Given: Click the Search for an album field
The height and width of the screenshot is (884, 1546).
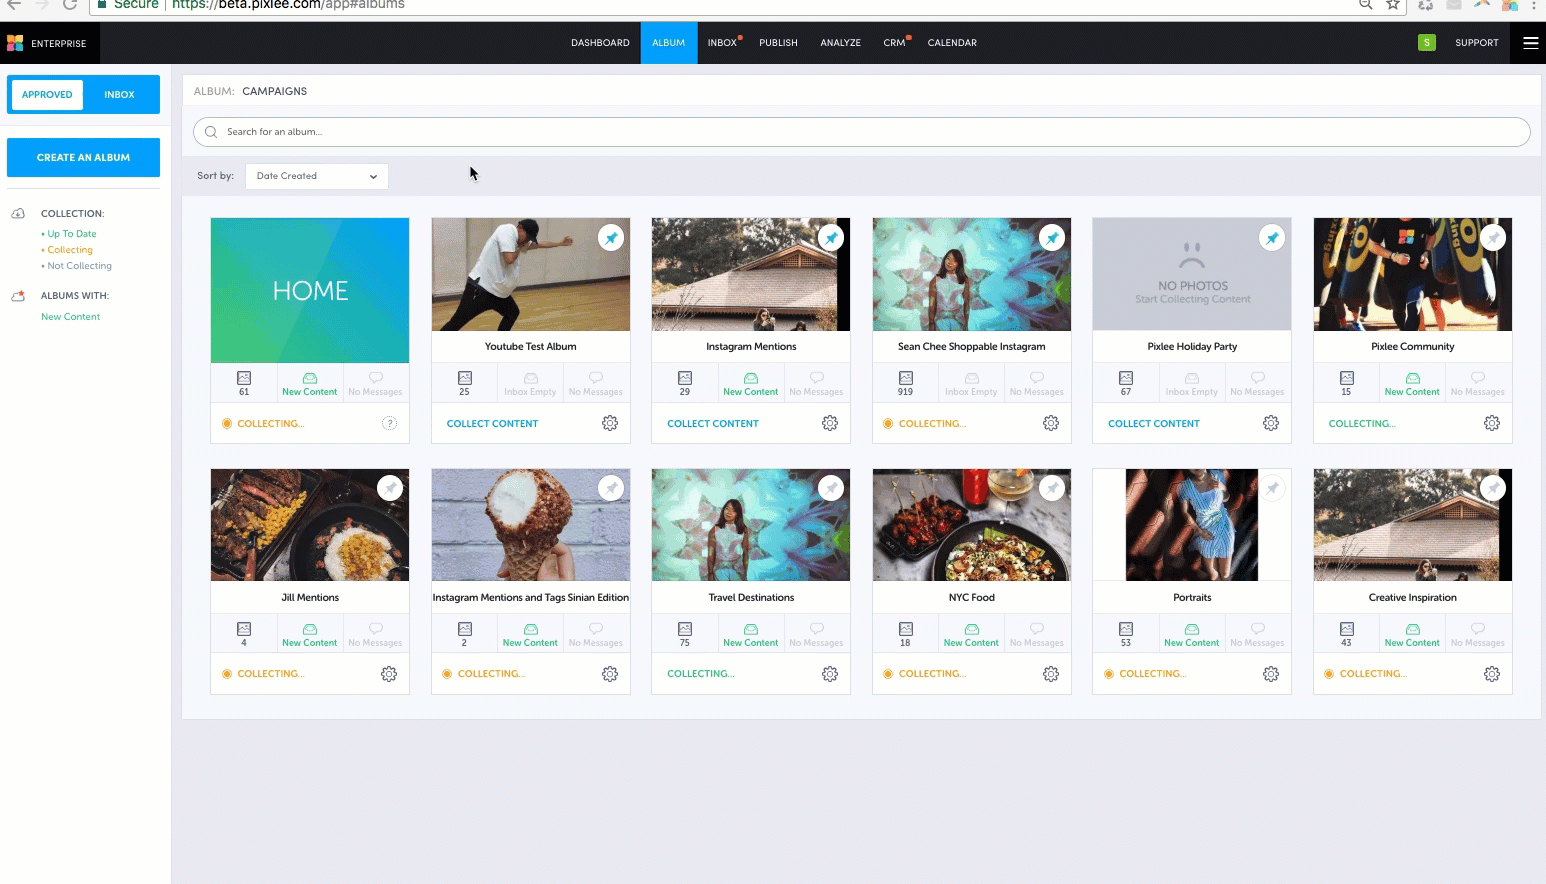Looking at the screenshot, I should [x=860, y=132].
